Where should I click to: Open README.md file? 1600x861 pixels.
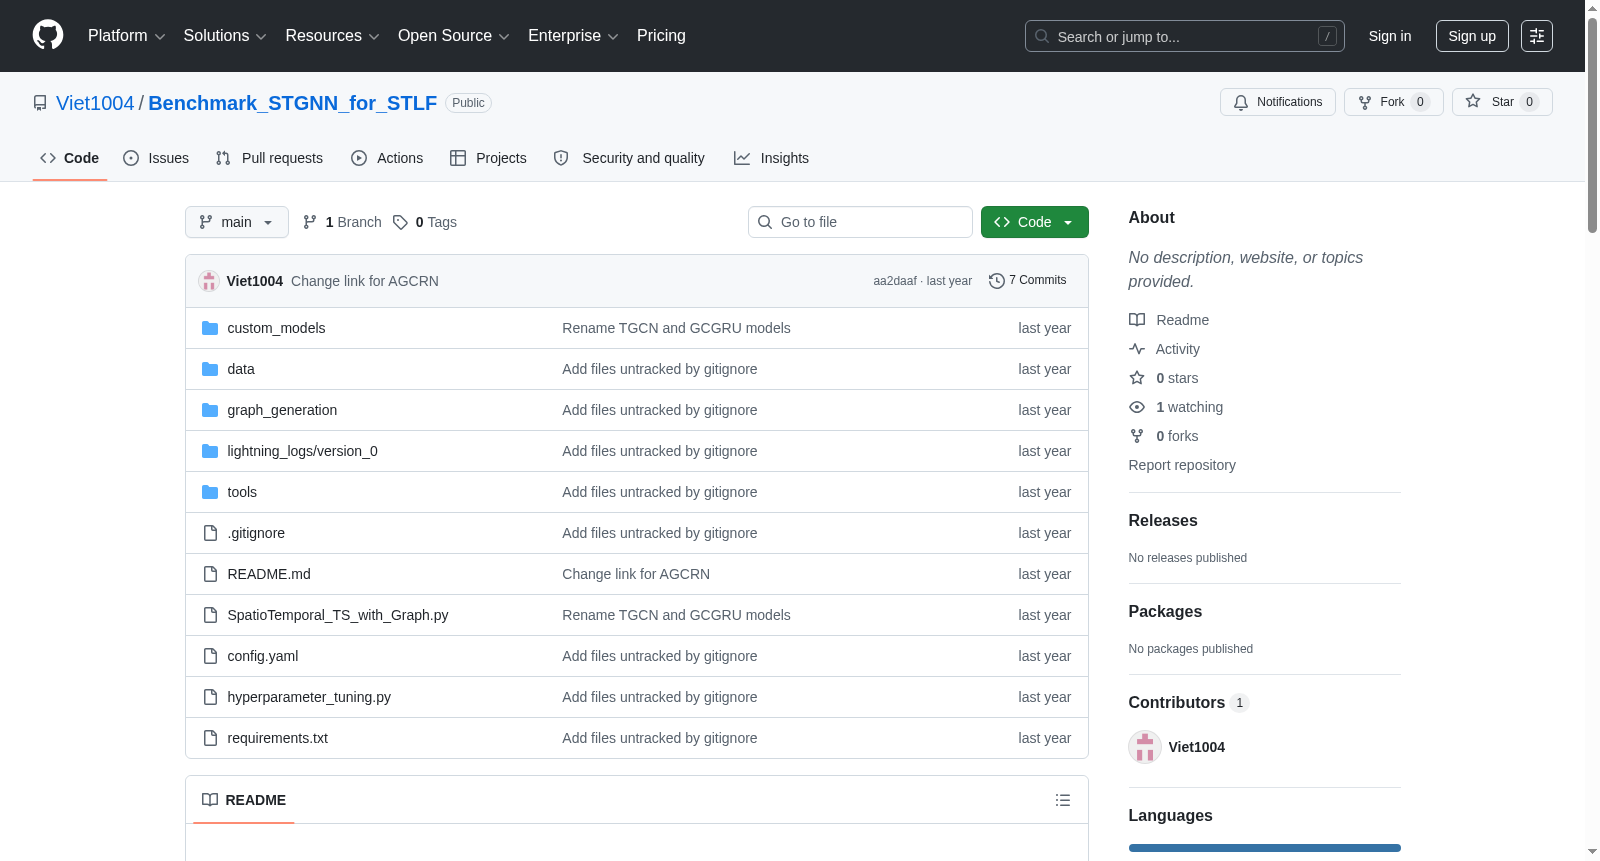point(269,574)
